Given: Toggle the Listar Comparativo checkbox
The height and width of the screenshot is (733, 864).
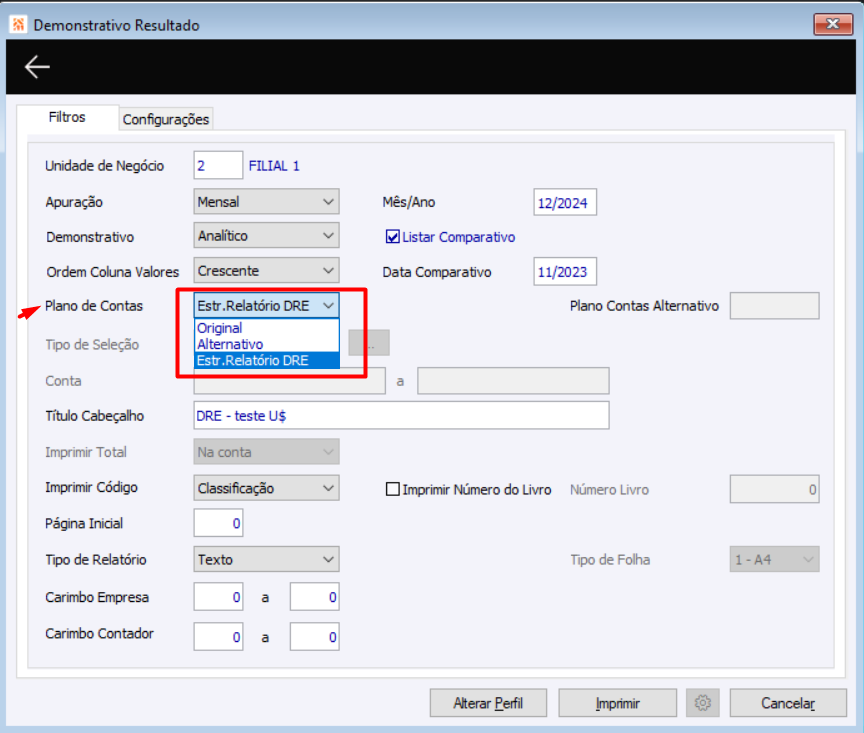Looking at the screenshot, I should click(x=392, y=237).
